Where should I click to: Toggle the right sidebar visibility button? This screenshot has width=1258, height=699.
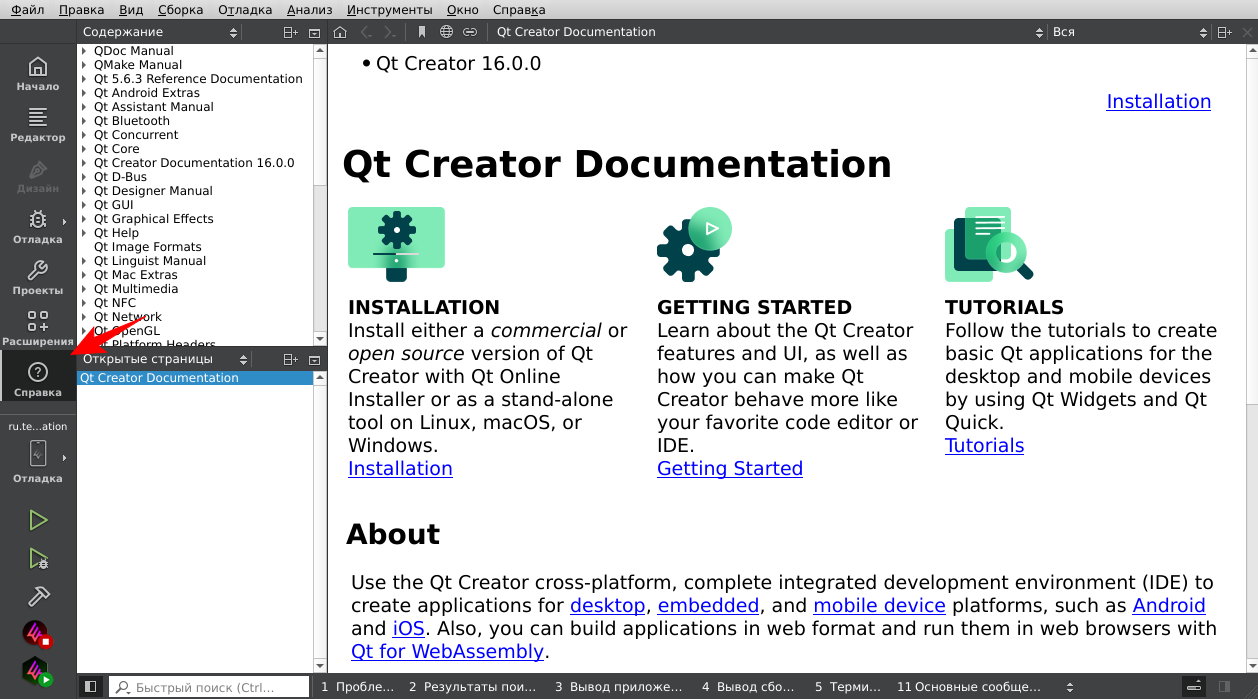1223,687
